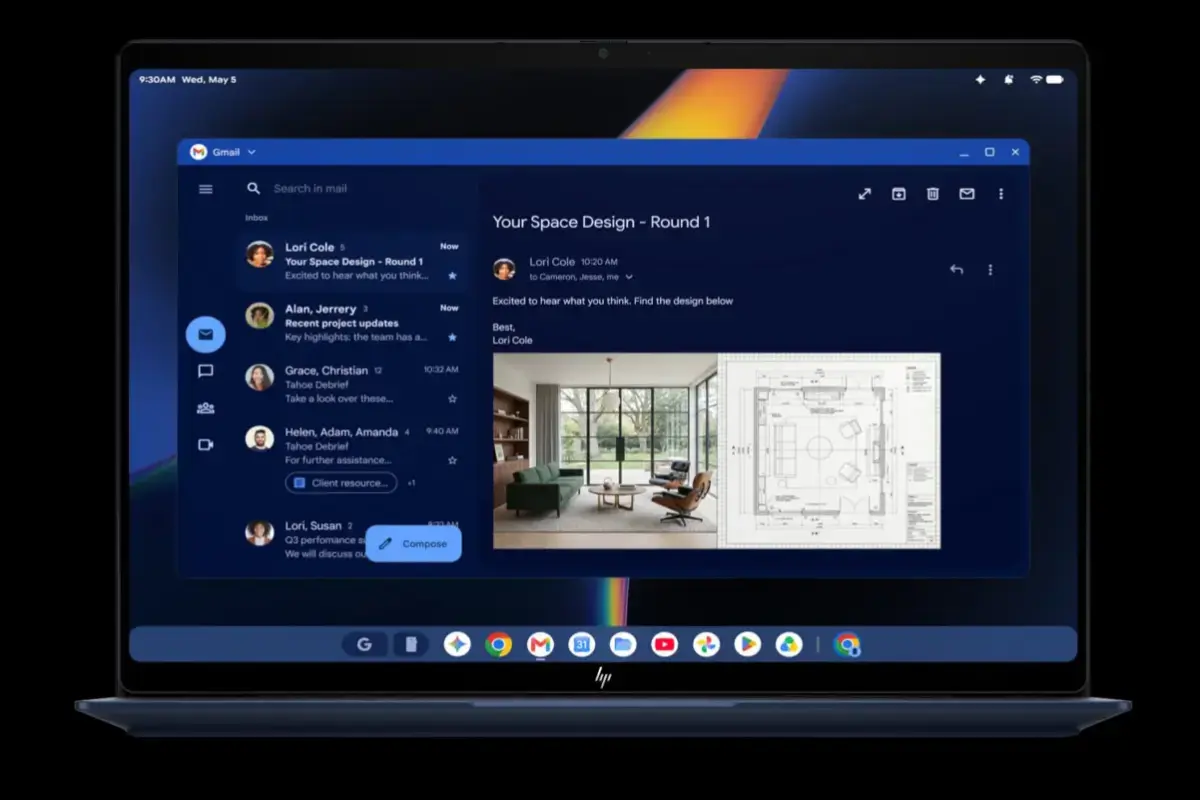
Task: Show the +1 additional attachment
Action: coord(411,483)
